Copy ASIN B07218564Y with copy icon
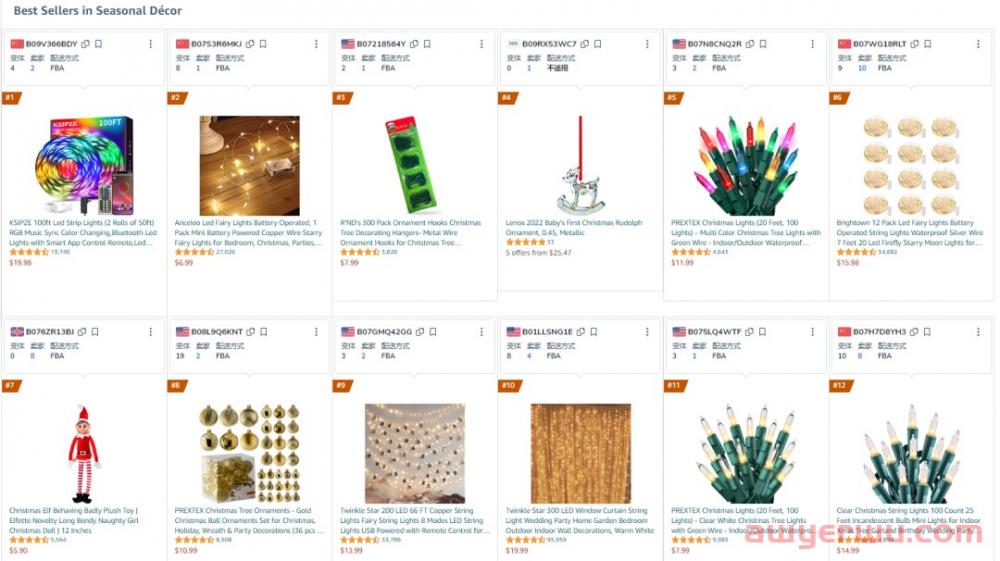1000x561 pixels. [415, 44]
